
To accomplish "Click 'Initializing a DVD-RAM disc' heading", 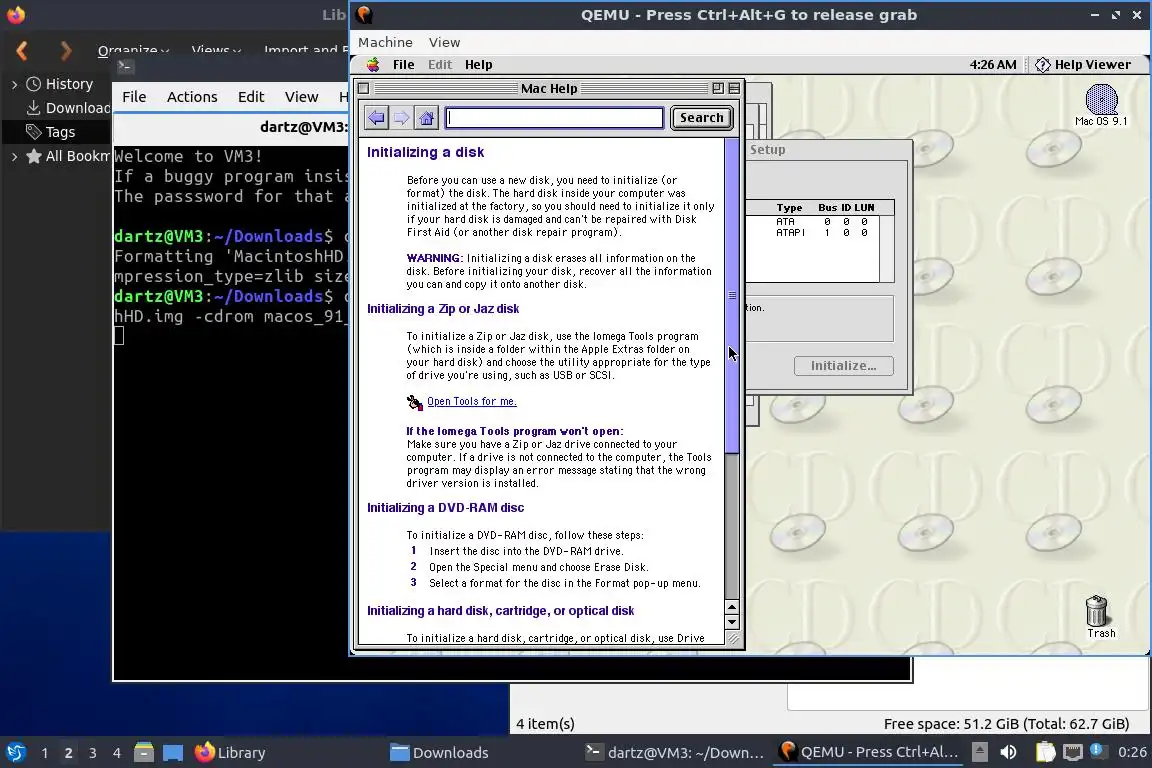I will [x=445, y=508].
